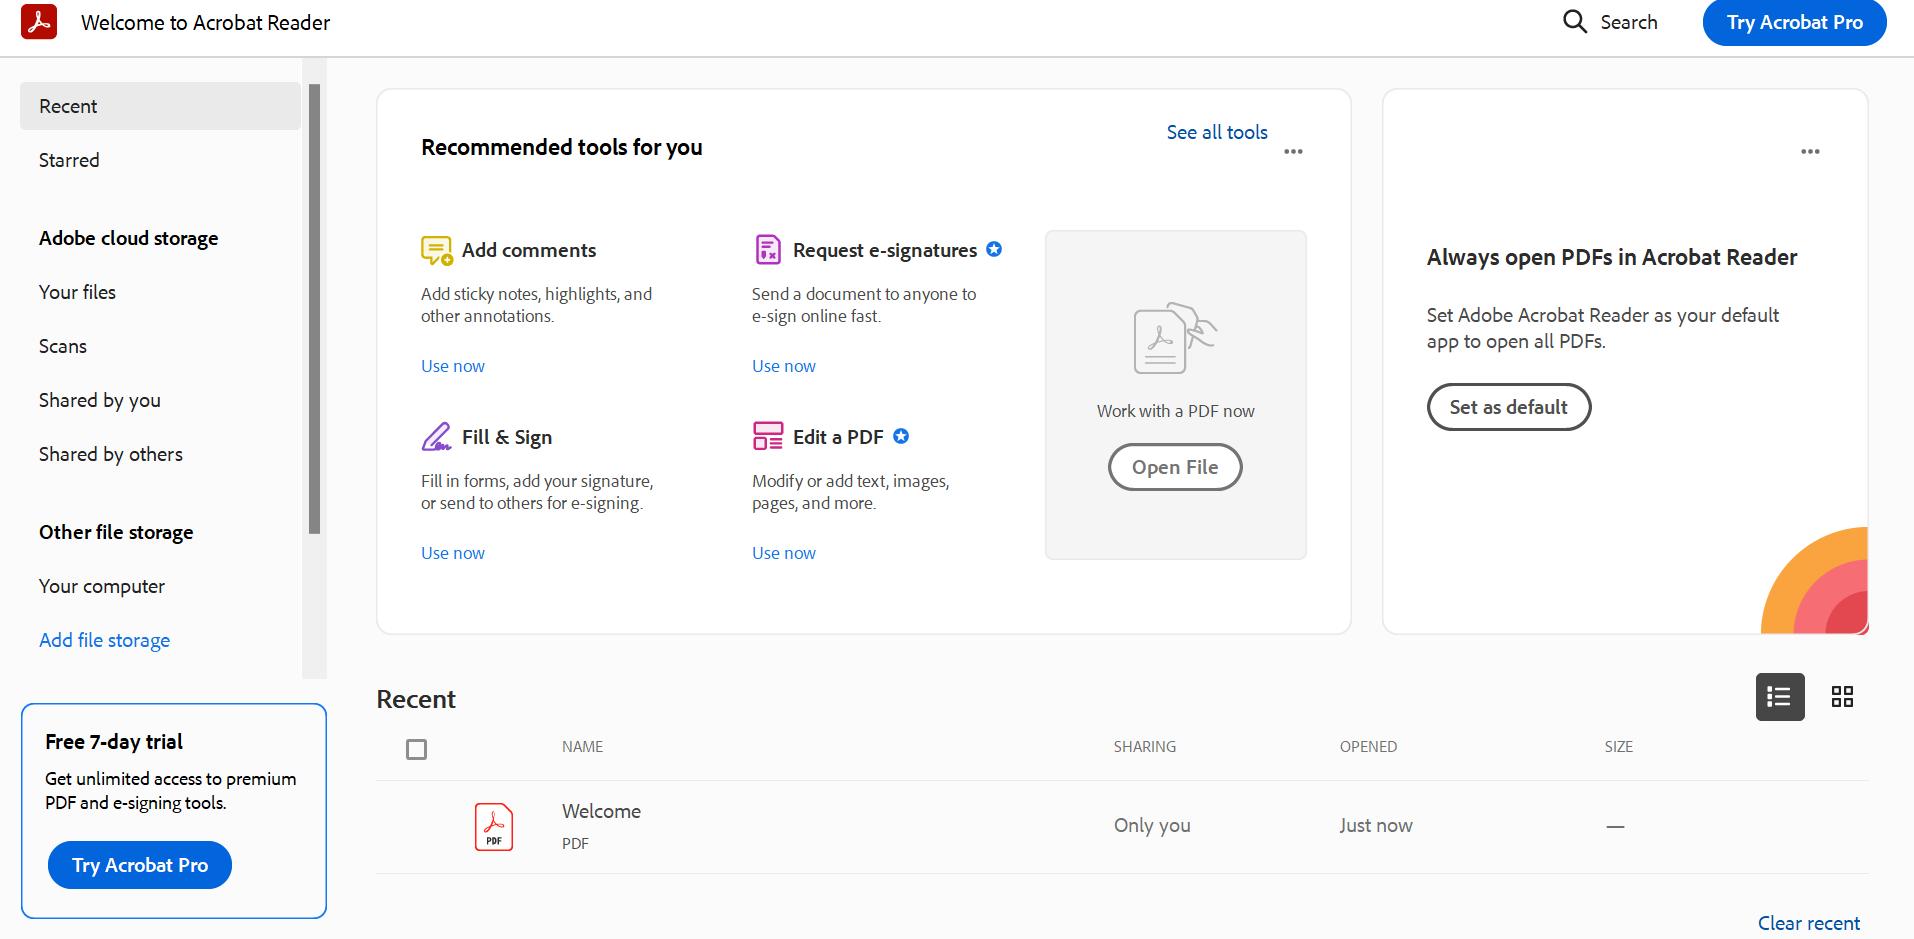
Task: Open the Recent sidebar section
Action: tap(160, 106)
